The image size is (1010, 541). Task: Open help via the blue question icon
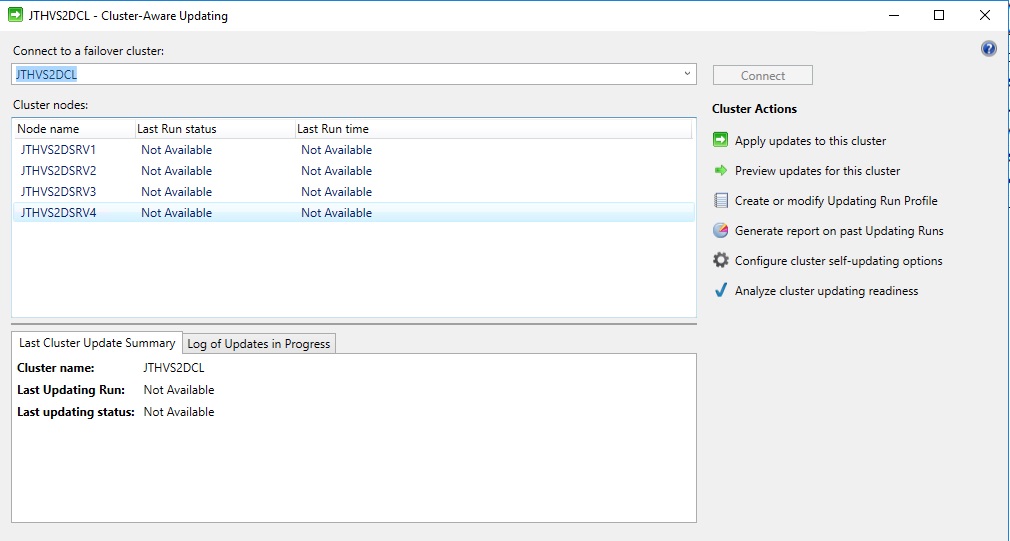[989, 48]
